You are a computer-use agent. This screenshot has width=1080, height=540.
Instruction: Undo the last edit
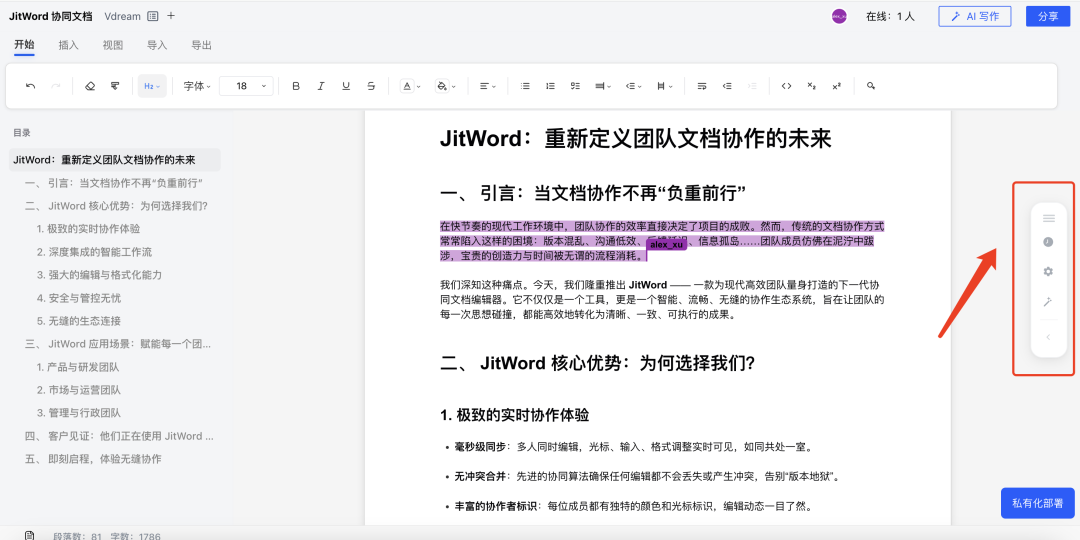point(30,86)
